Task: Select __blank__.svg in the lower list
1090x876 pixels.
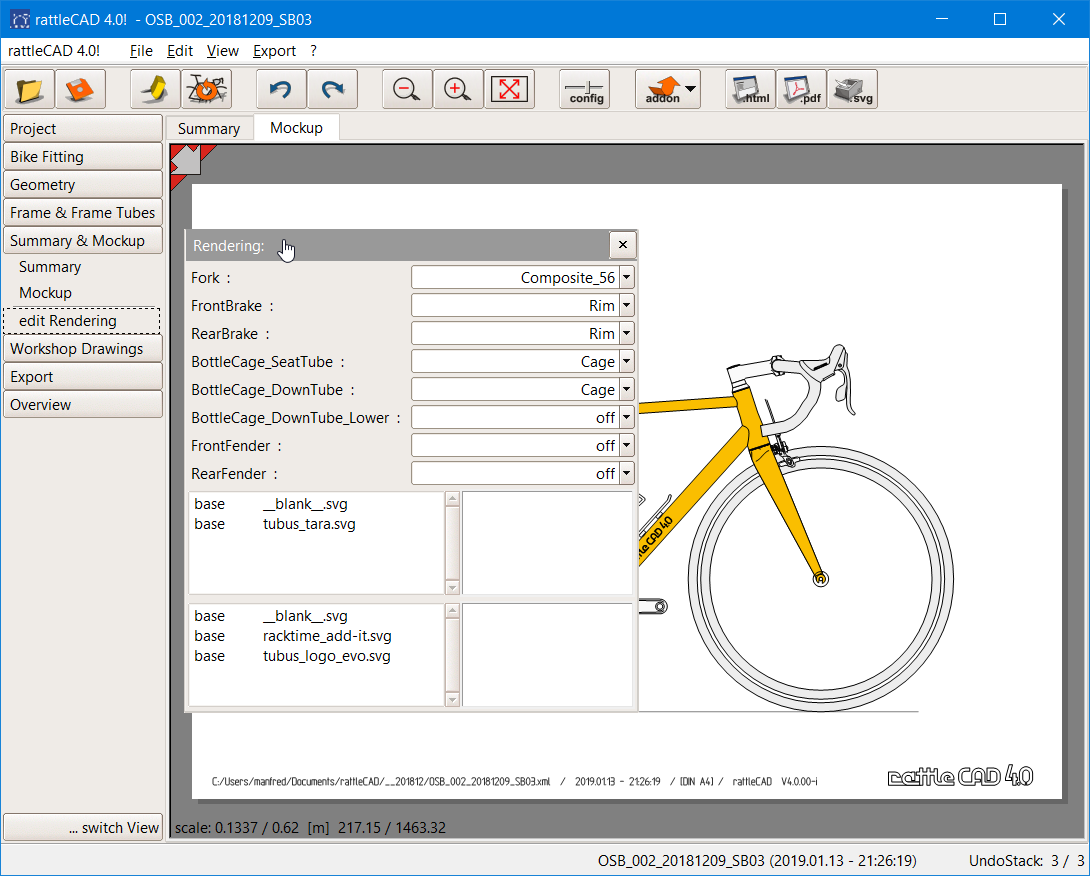Action: (x=305, y=616)
